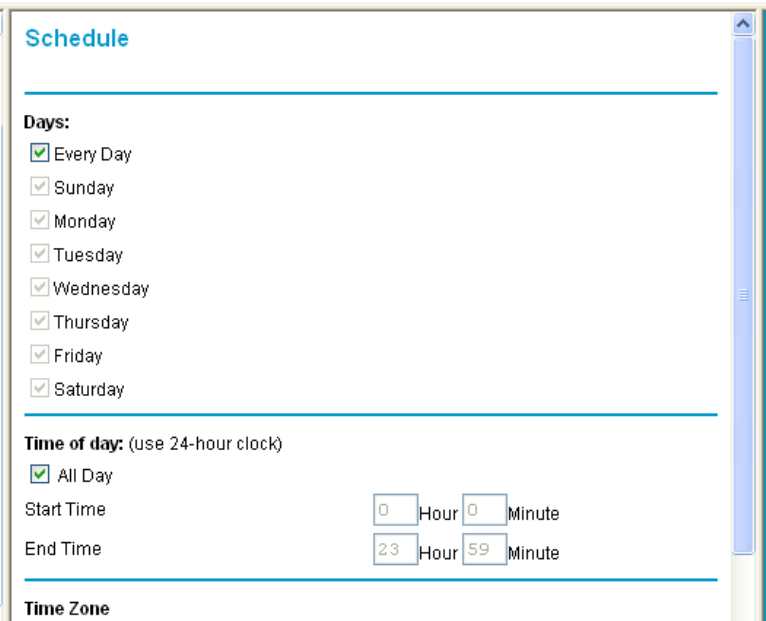The image size is (766, 621).
Task: Select the End Time hour field
Action: pyautogui.click(x=394, y=551)
